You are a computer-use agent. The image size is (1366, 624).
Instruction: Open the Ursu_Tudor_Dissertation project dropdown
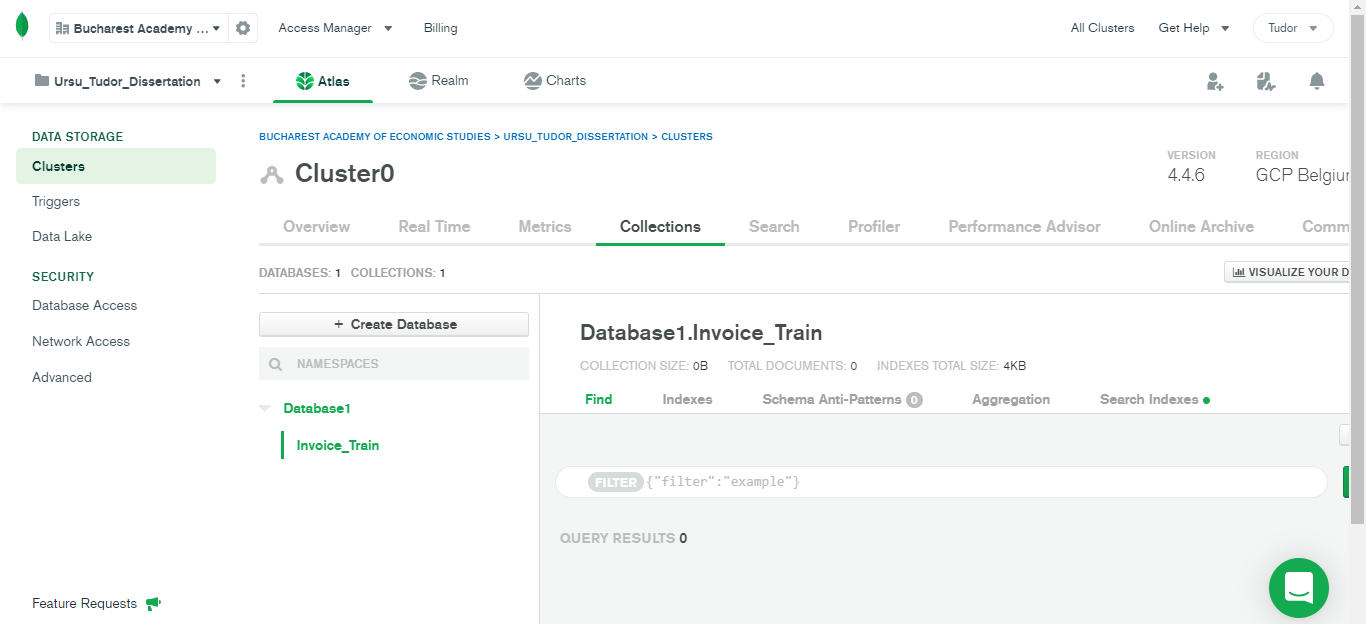click(x=128, y=81)
